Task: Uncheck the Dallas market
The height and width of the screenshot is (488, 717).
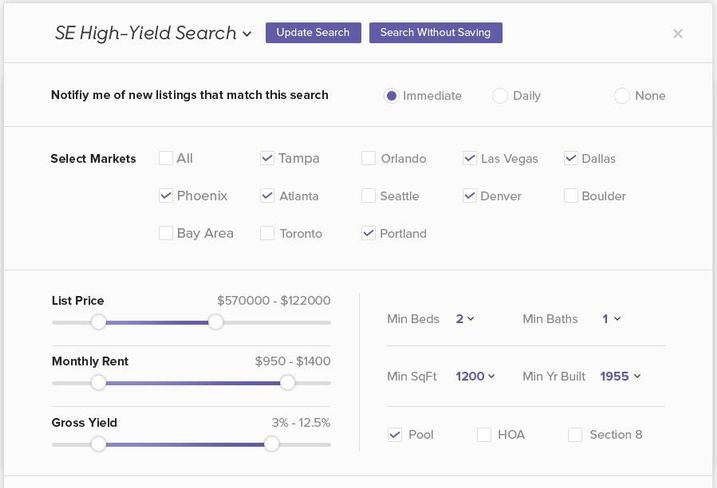Action: pyautogui.click(x=571, y=158)
